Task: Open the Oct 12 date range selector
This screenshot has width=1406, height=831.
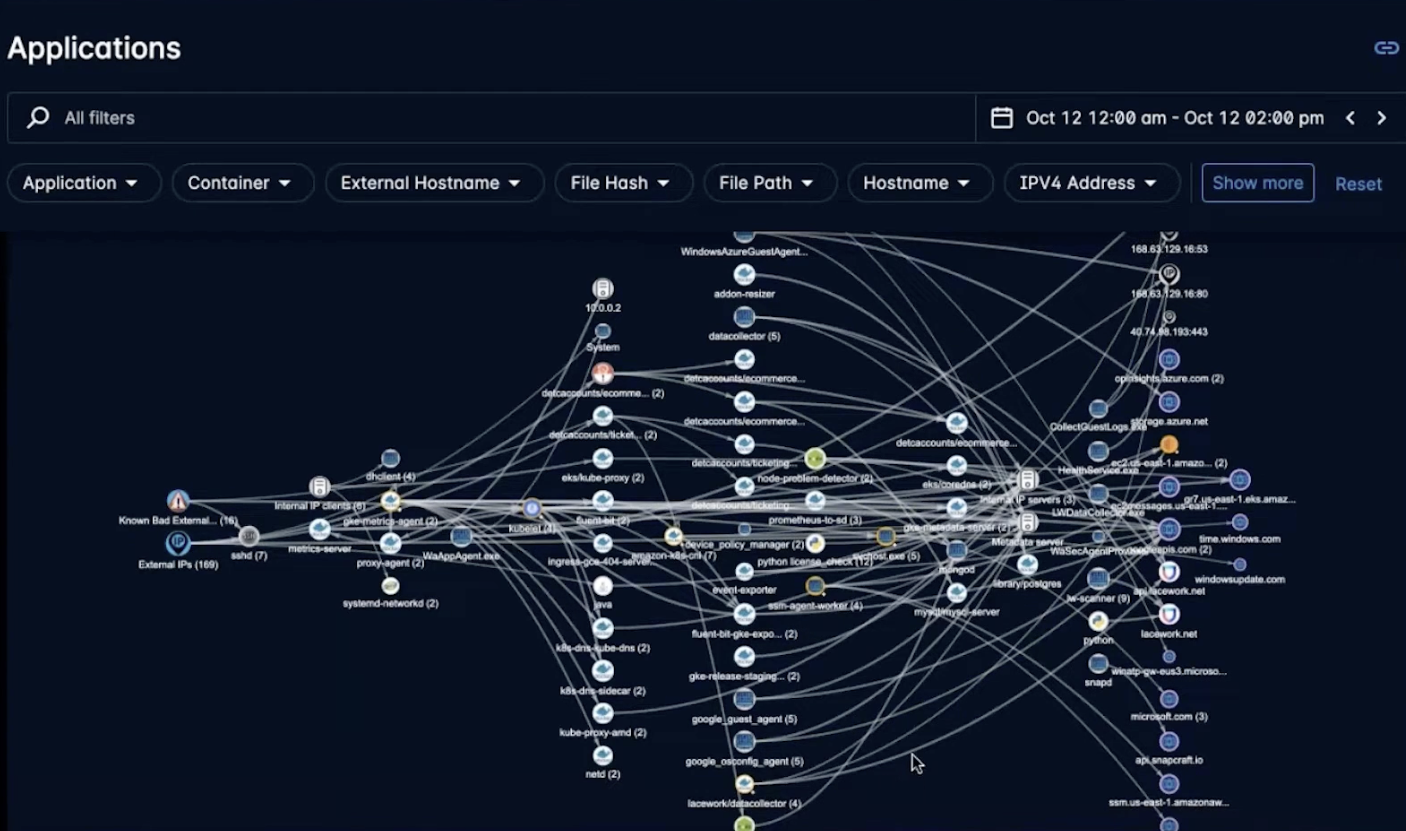Action: [x=1175, y=118]
